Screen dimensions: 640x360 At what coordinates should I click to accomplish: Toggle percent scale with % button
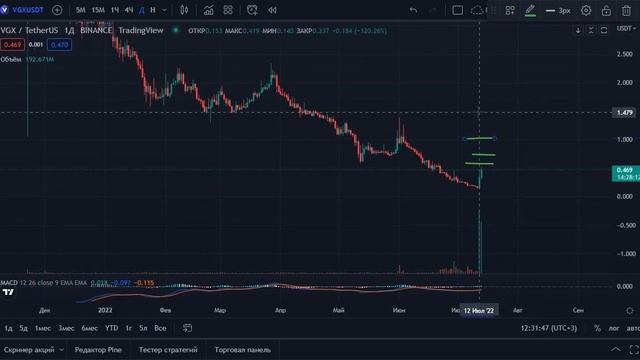(597, 328)
